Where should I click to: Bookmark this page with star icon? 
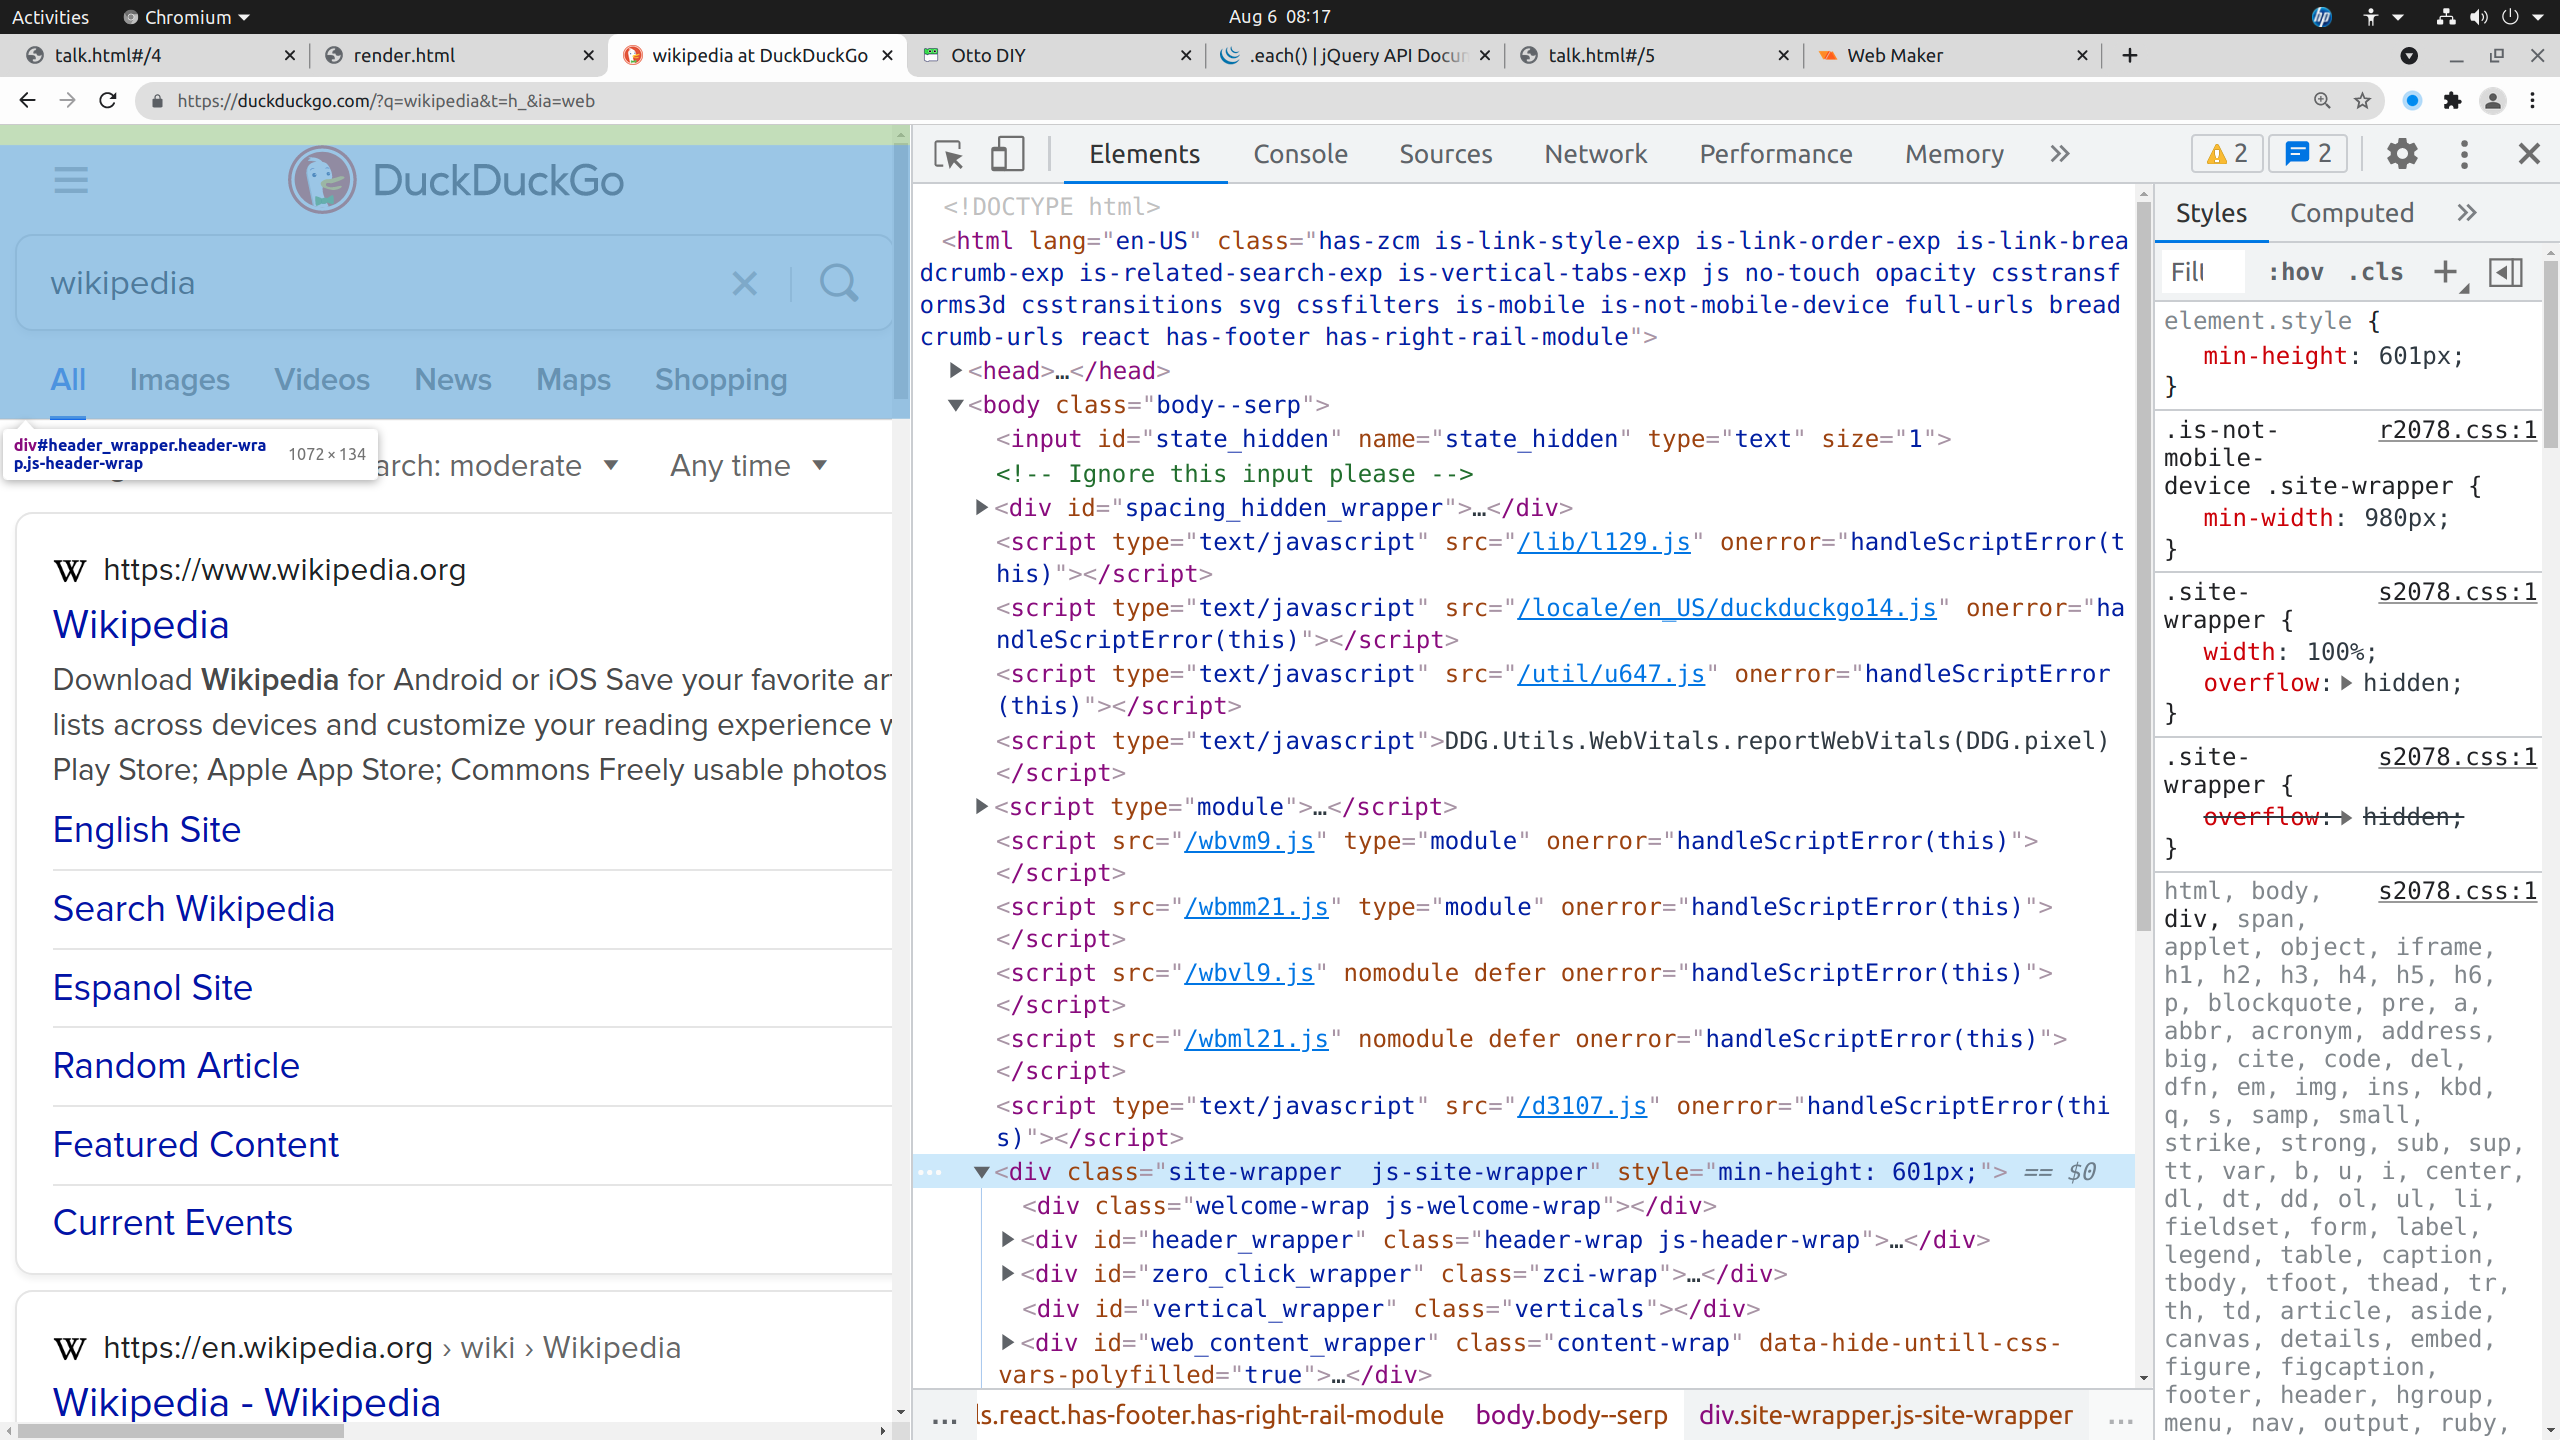point(2362,101)
